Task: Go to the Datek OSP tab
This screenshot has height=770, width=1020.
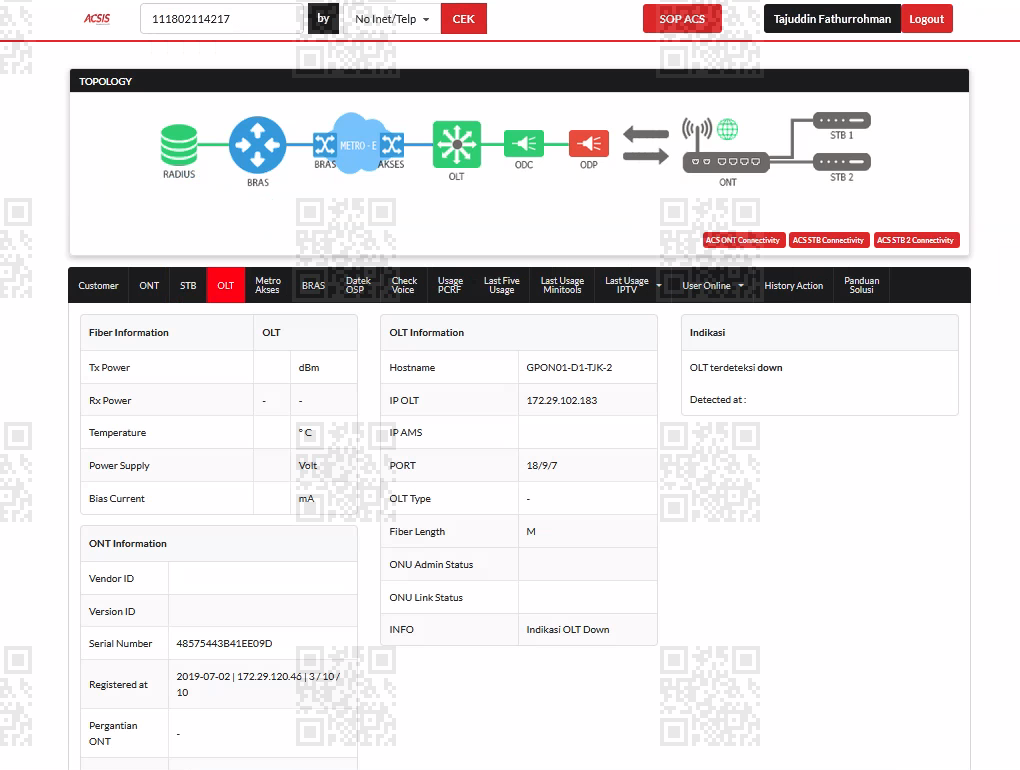Action: 358,285
